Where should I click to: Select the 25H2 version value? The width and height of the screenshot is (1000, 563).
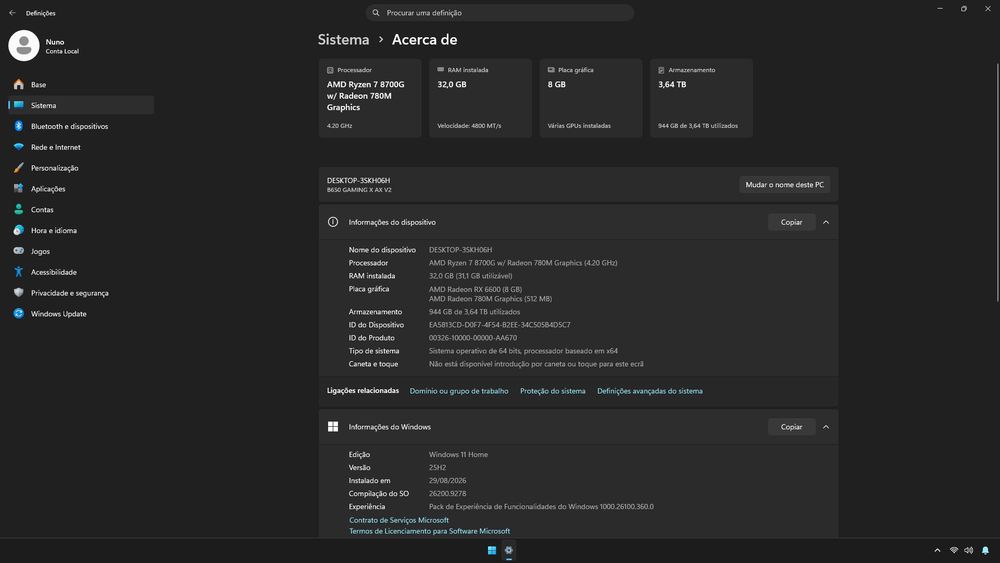point(437,467)
